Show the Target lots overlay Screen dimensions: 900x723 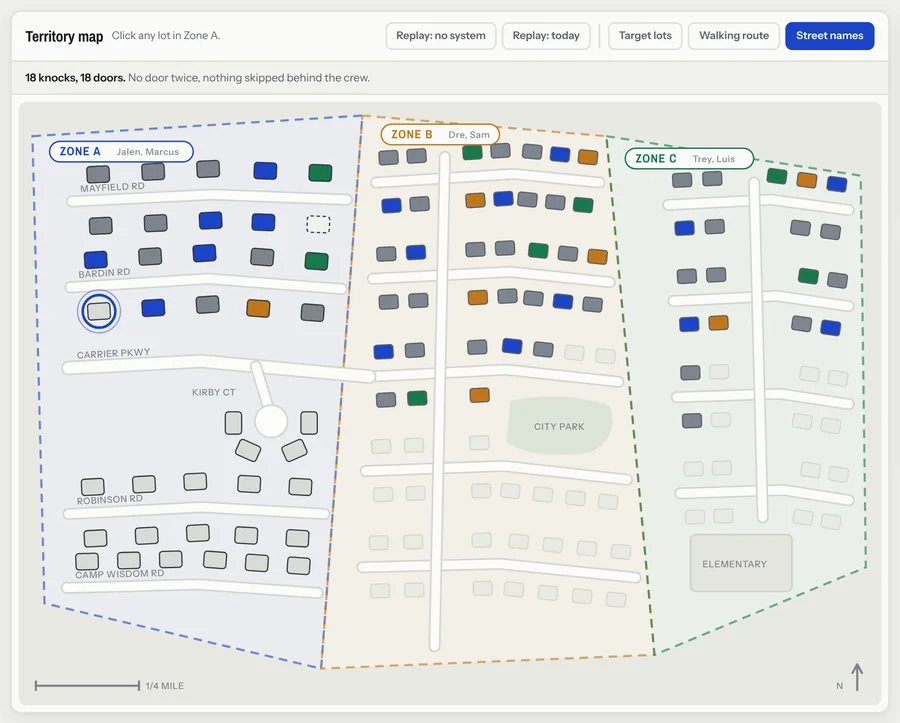[645, 36]
